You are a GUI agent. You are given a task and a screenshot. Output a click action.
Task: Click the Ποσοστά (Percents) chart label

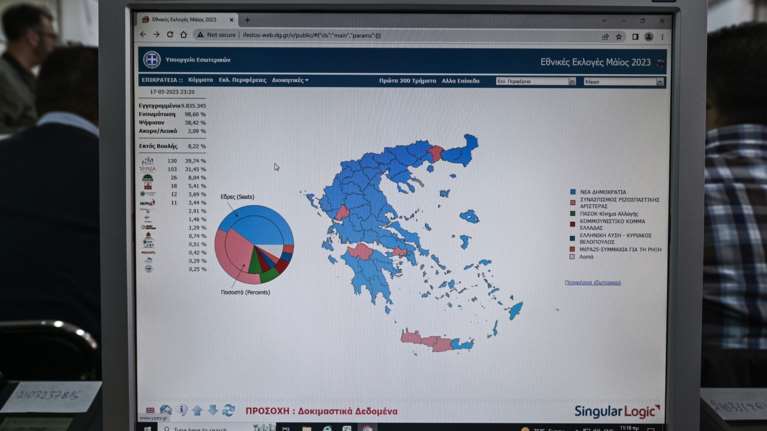point(245,293)
